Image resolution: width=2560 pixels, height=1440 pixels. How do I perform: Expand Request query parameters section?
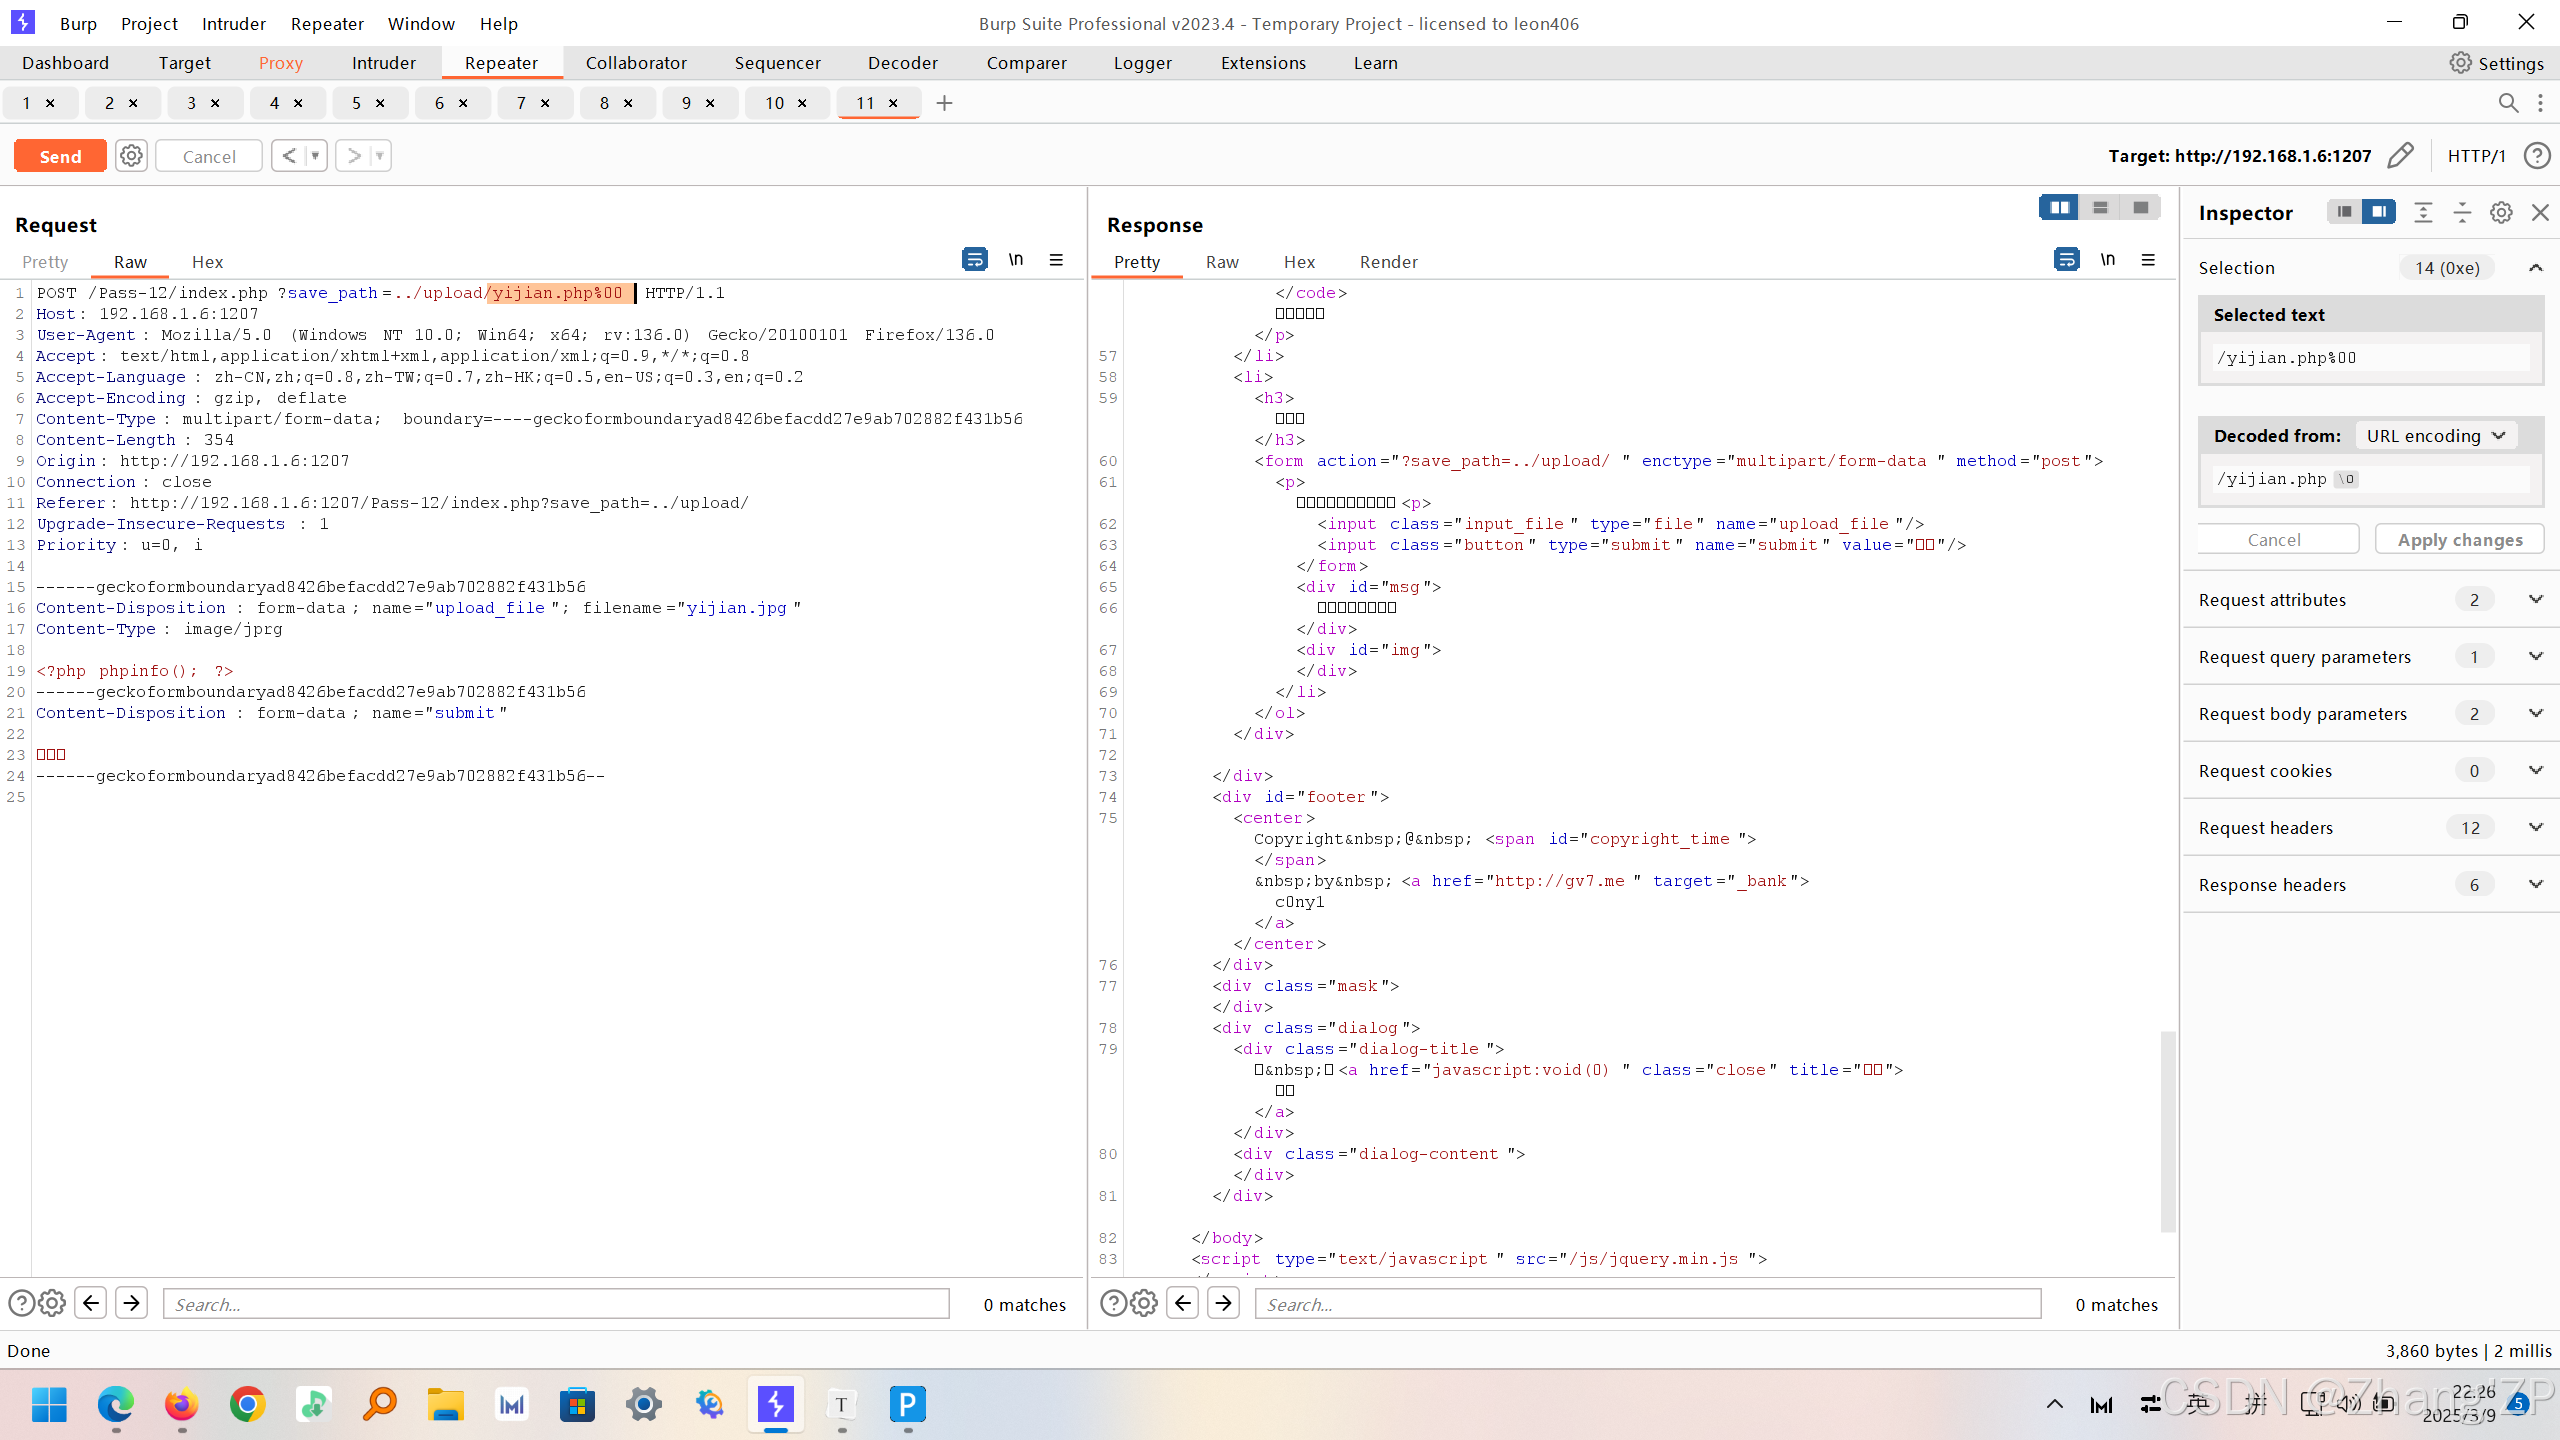(2536, 656)
